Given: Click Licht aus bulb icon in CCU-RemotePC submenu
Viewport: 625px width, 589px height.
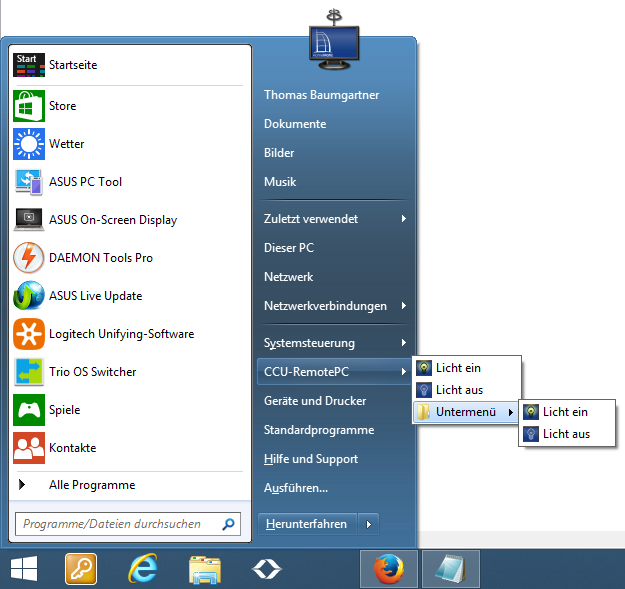Looking at the screenshot, I should (424, 390).
